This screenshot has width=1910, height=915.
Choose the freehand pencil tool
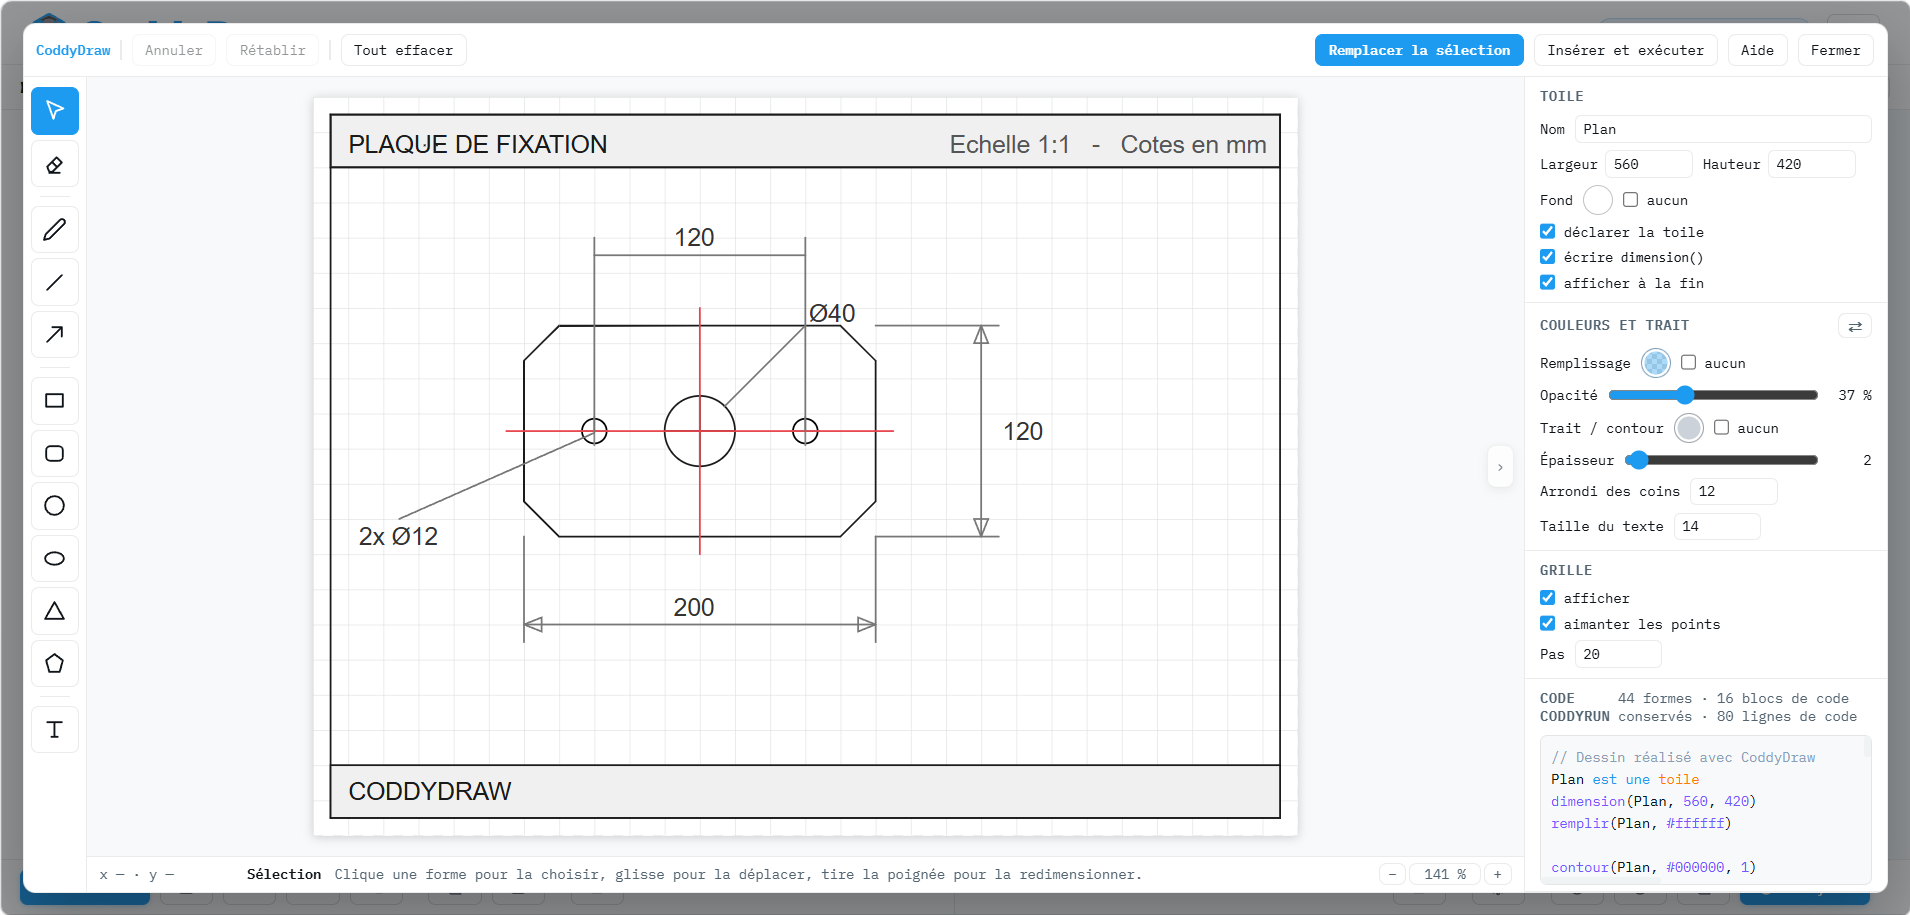point(55,230)
